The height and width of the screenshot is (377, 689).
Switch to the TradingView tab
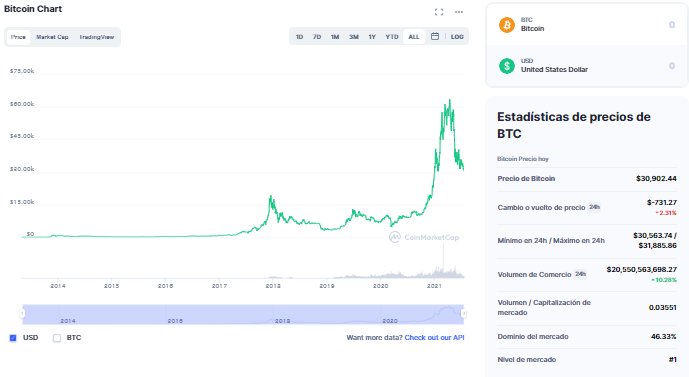[x=97, y=37]
